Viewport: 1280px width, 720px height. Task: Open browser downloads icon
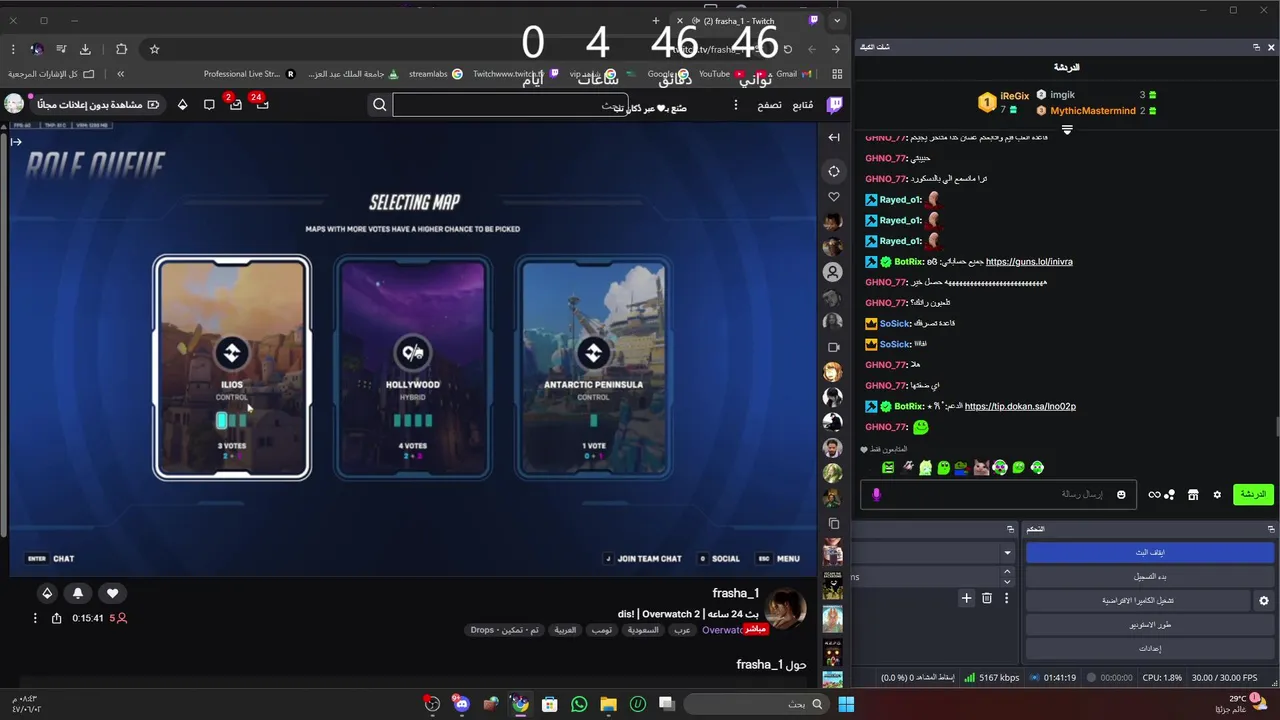(x=85, y=49)
